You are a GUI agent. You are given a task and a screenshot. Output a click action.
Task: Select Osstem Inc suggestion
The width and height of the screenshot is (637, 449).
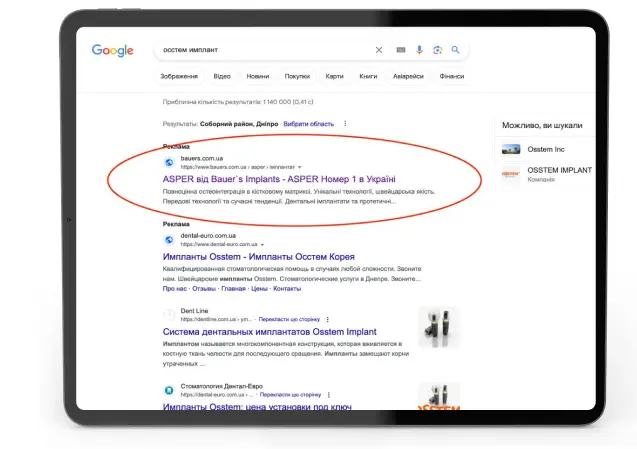click(x=546, y=149)
